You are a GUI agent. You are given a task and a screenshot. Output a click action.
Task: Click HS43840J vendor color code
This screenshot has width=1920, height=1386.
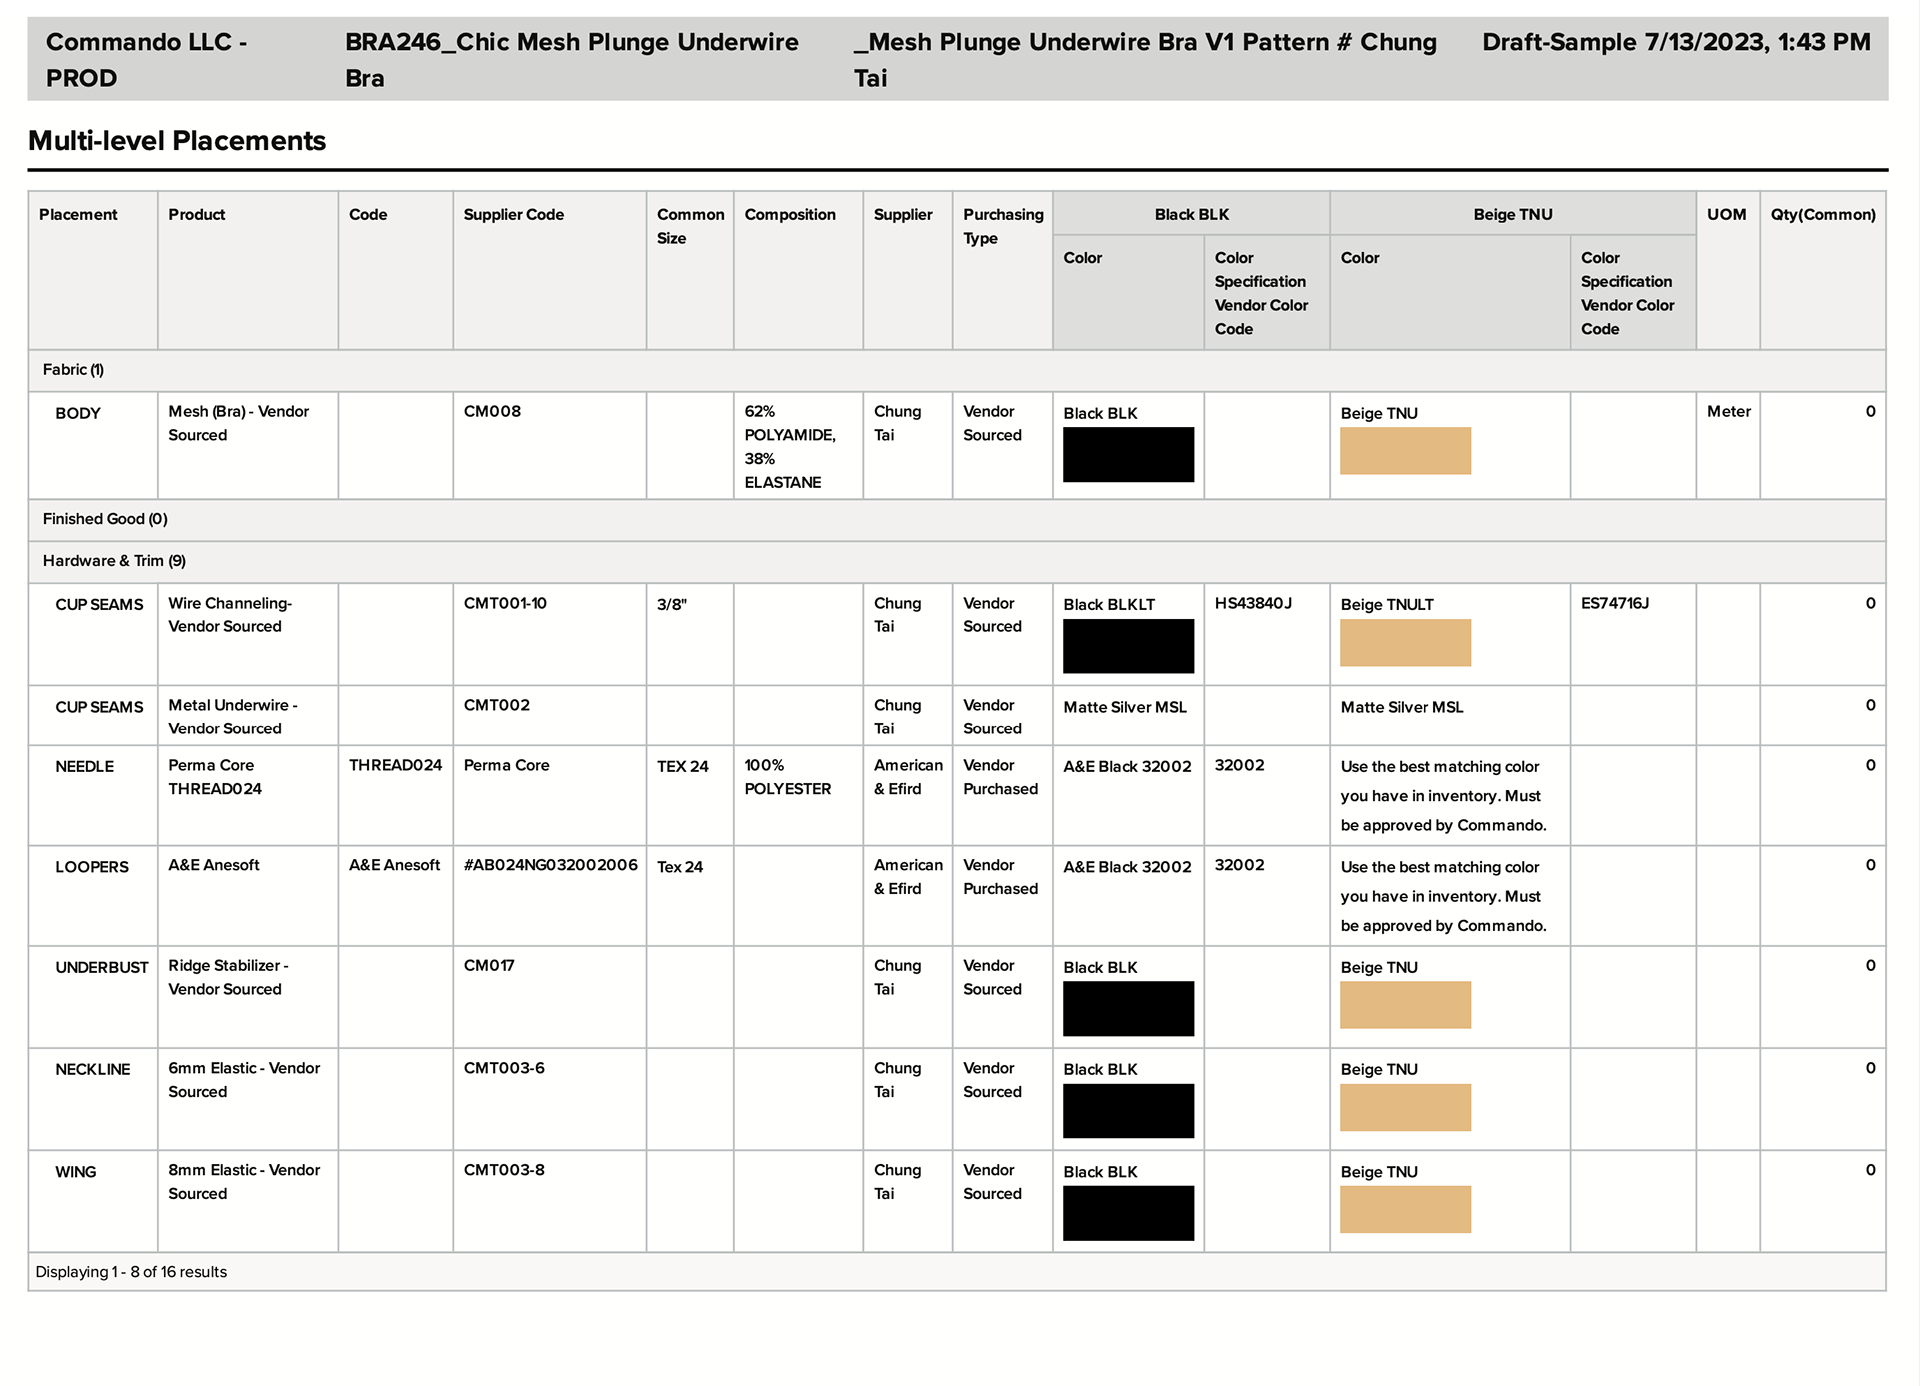point(1252,603)
